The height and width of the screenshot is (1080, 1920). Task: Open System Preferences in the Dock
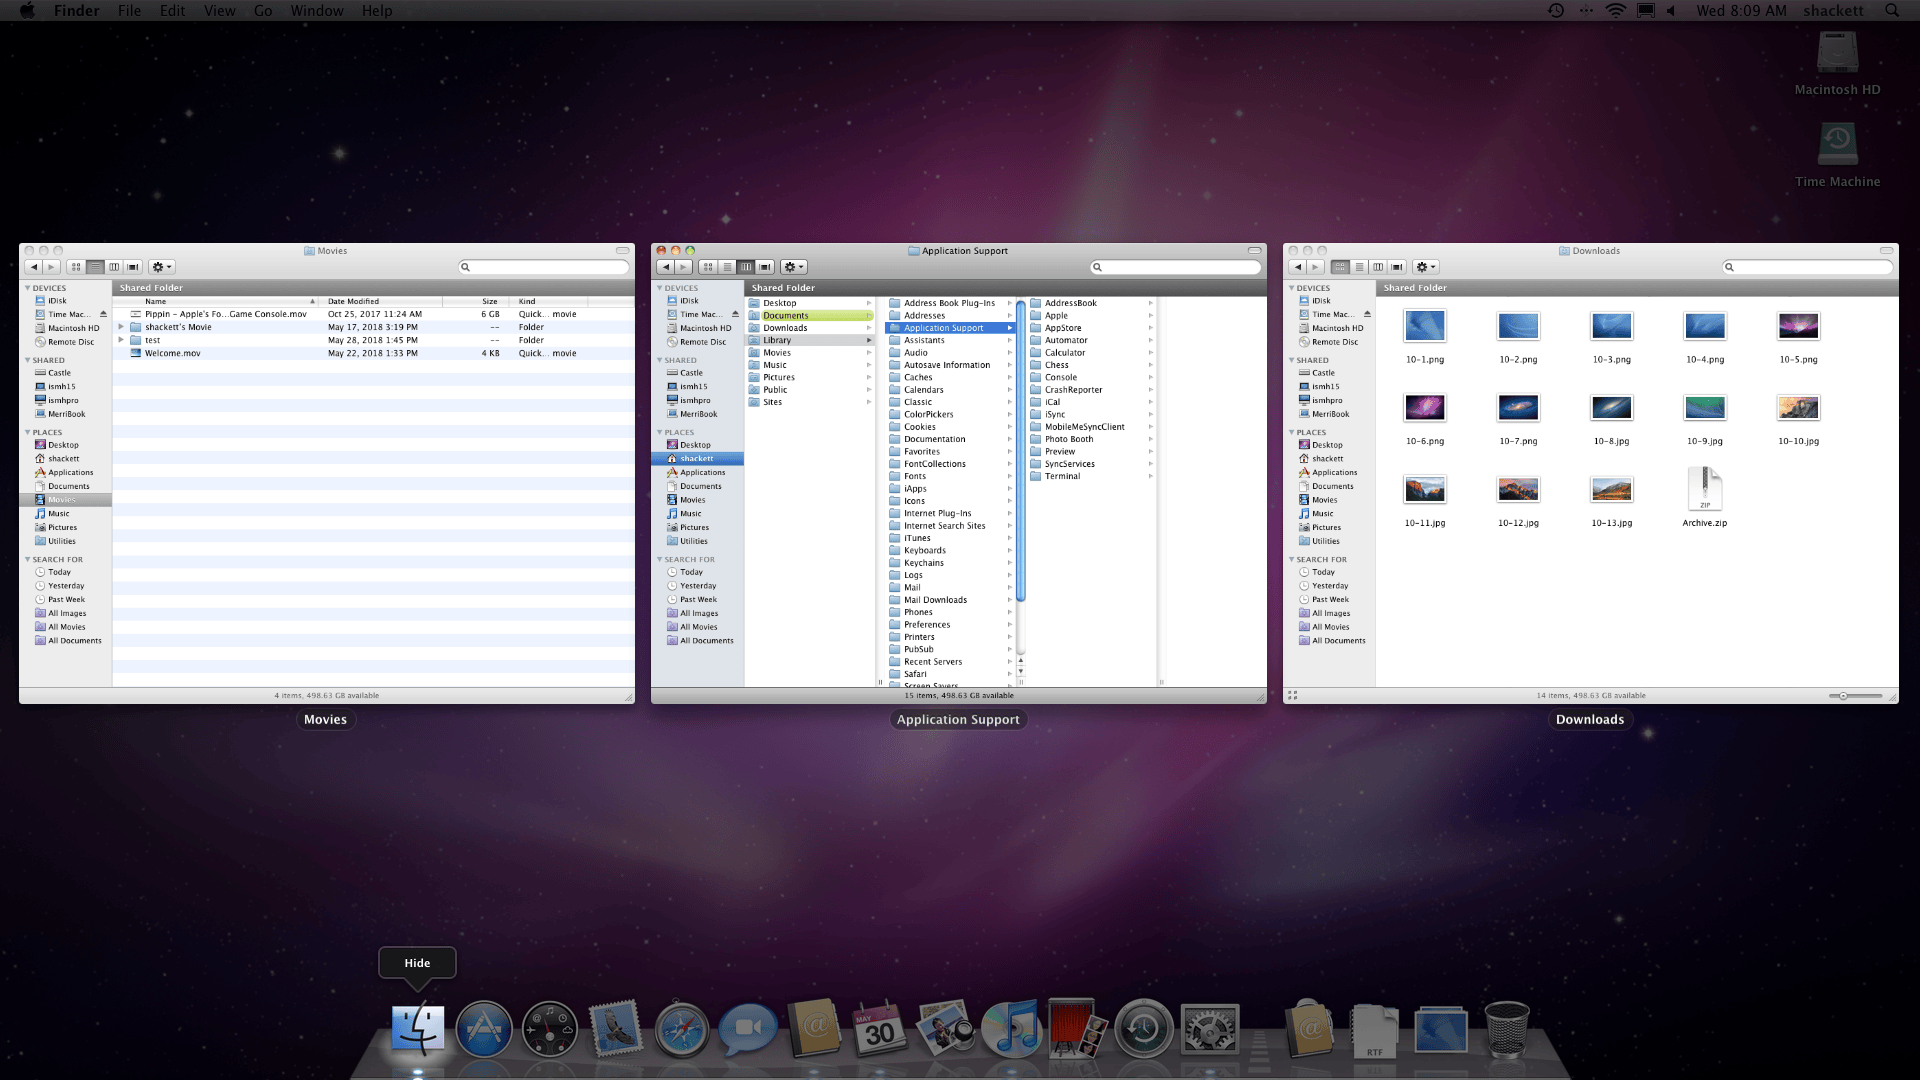(1210, 1030)
